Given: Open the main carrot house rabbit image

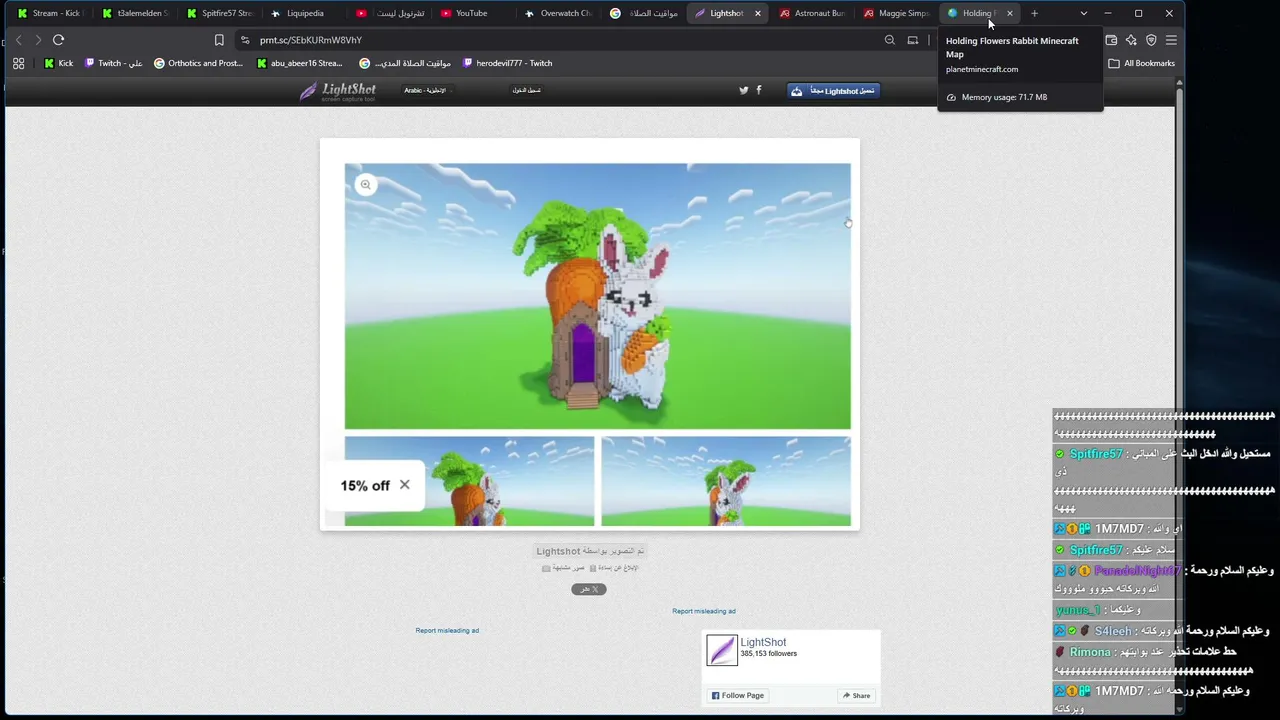Looking at the screenshot, I should click(598, 296).
